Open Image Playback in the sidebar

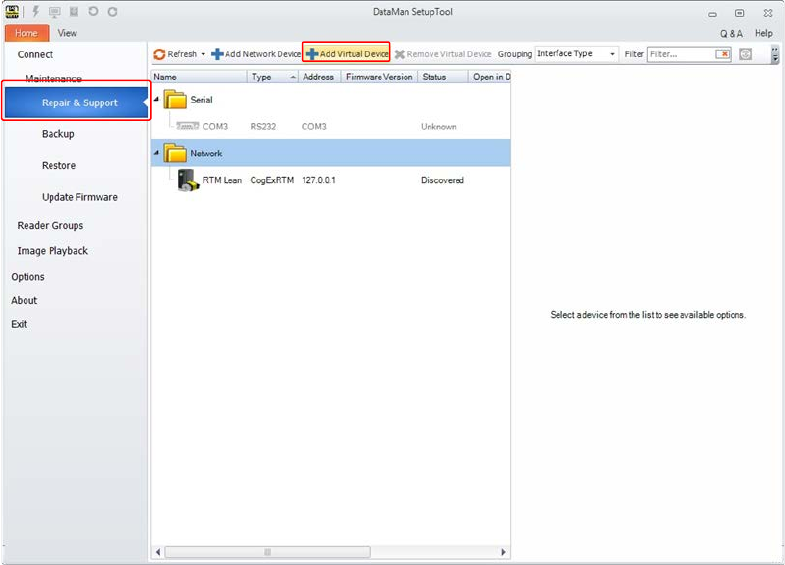(53, 251)
